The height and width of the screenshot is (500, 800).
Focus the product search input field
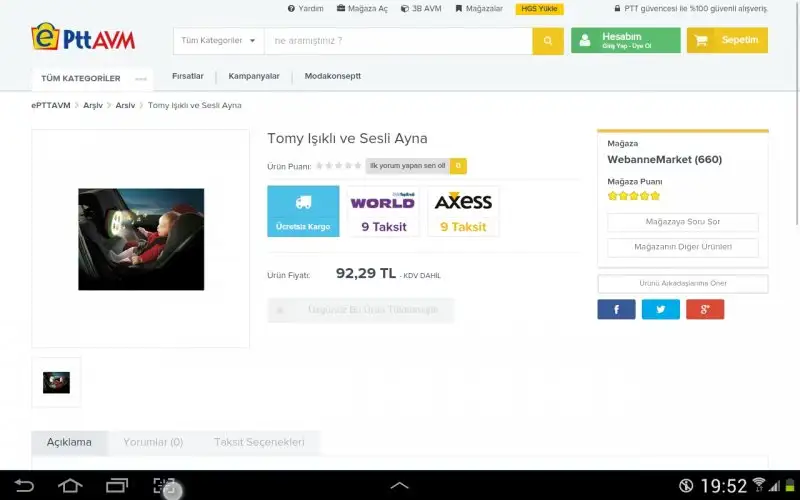(397, 41)
